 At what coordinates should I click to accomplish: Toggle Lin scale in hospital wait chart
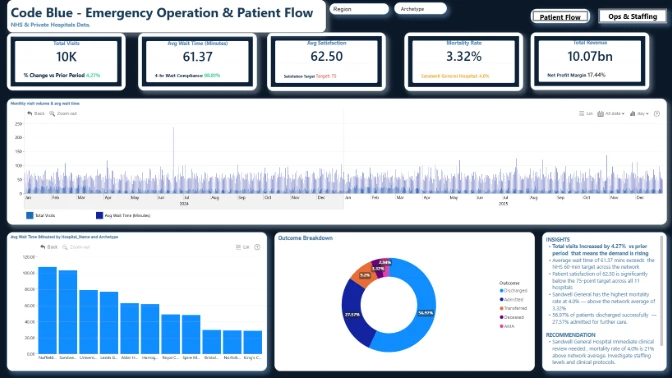[x=243, y=247]
